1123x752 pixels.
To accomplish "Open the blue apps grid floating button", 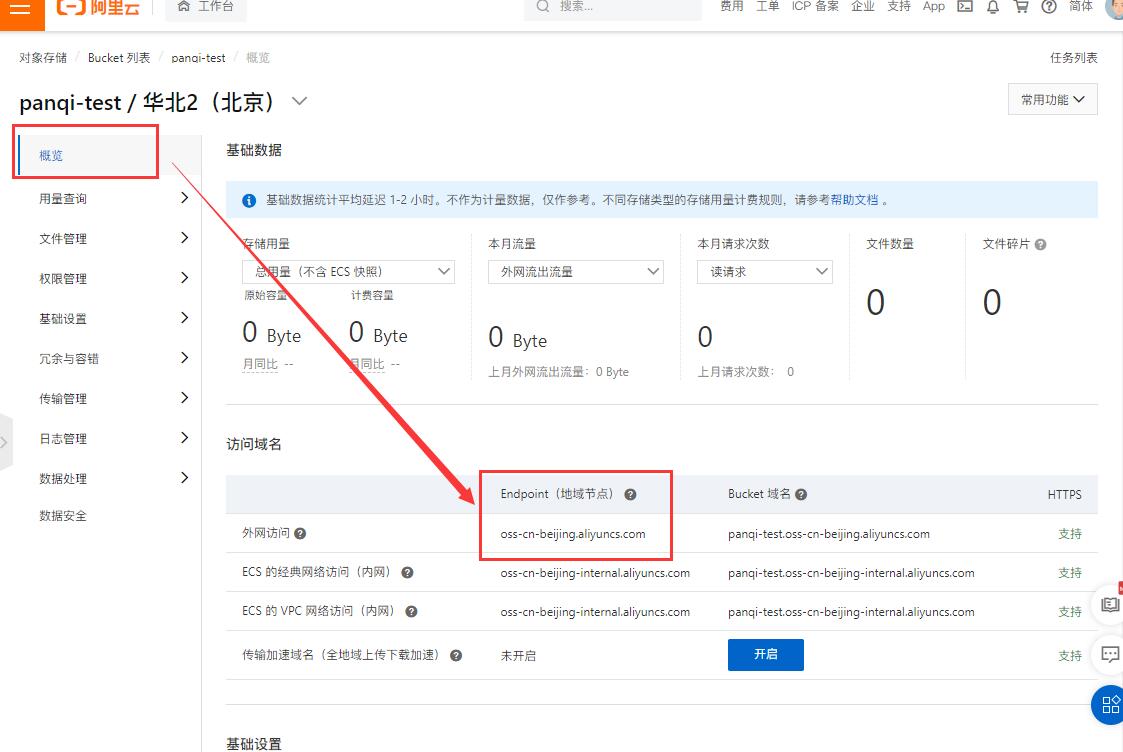I will coord(1109,705).
